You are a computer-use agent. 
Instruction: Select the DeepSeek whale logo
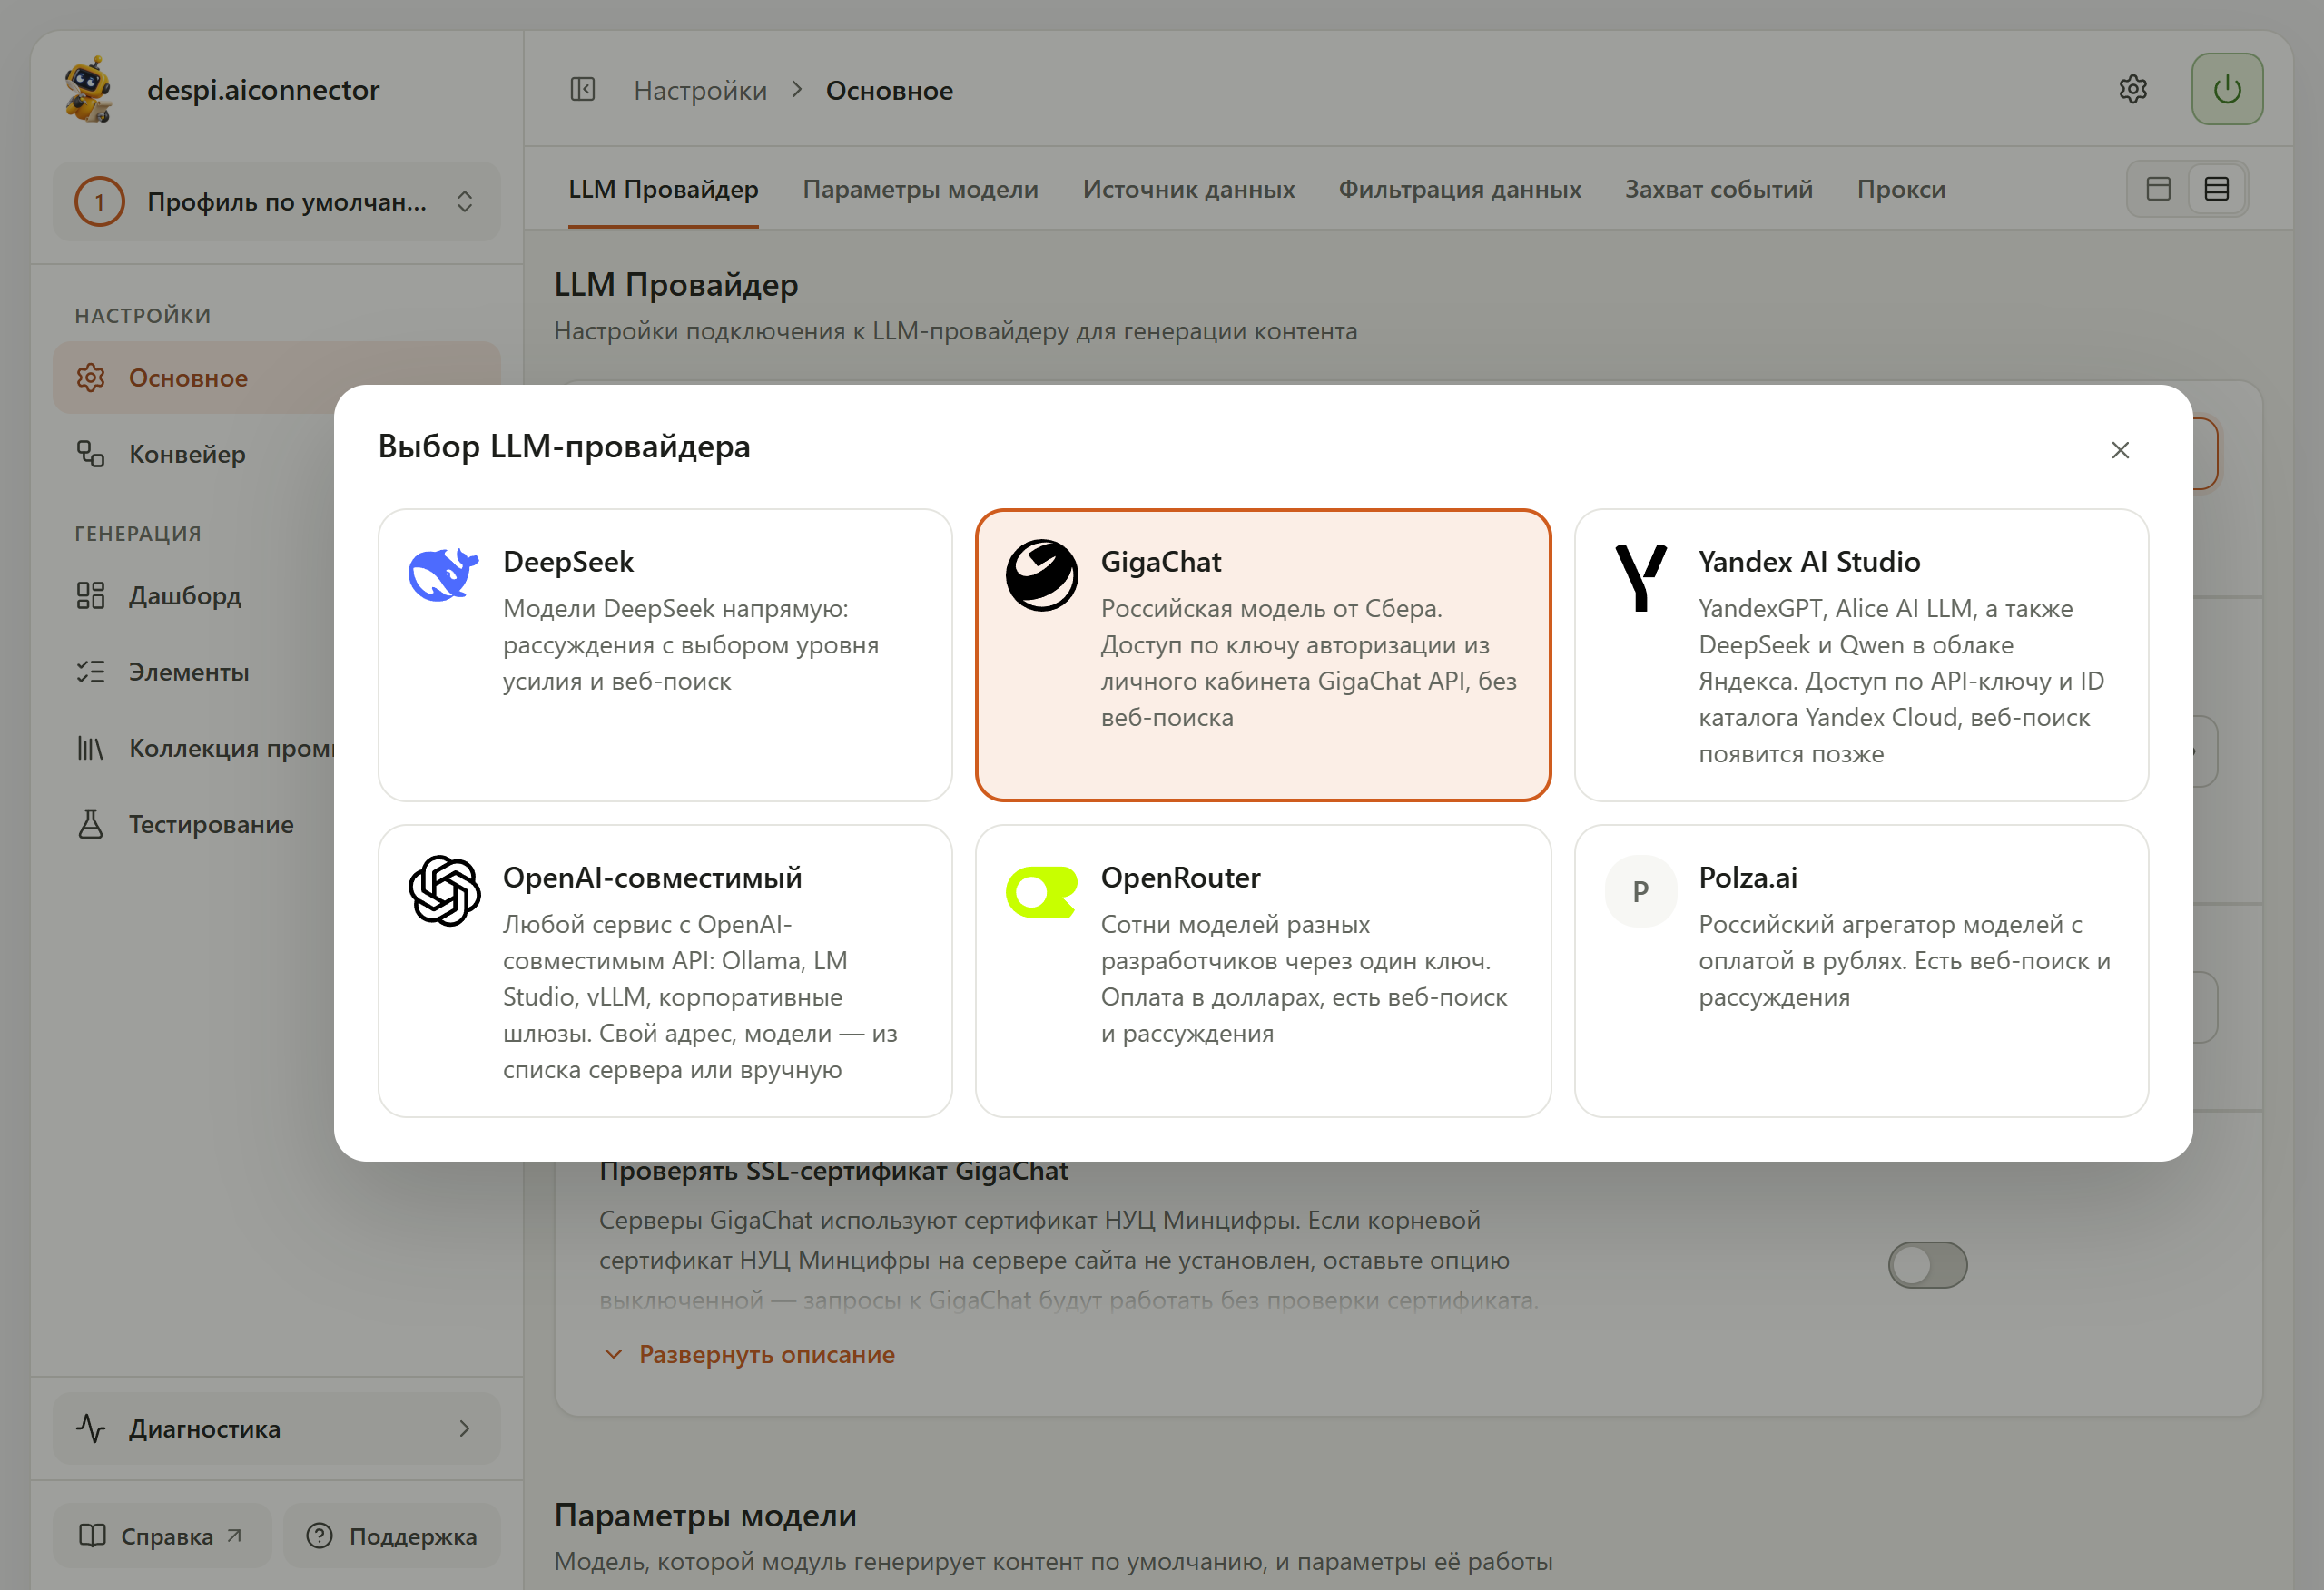click(443, 575)
